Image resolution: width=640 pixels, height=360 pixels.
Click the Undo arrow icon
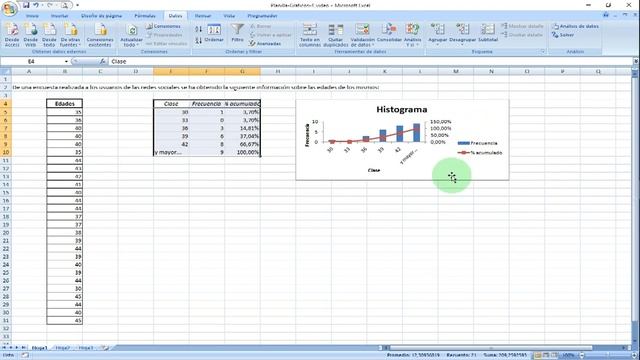[x=36, y=5]
